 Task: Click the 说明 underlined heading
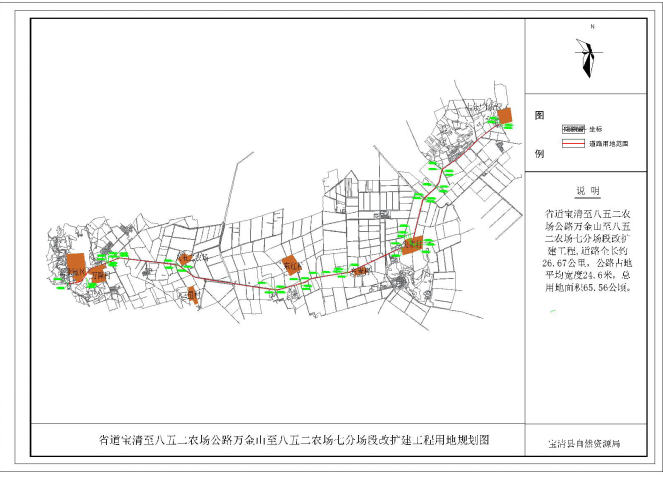coord(588,191)
